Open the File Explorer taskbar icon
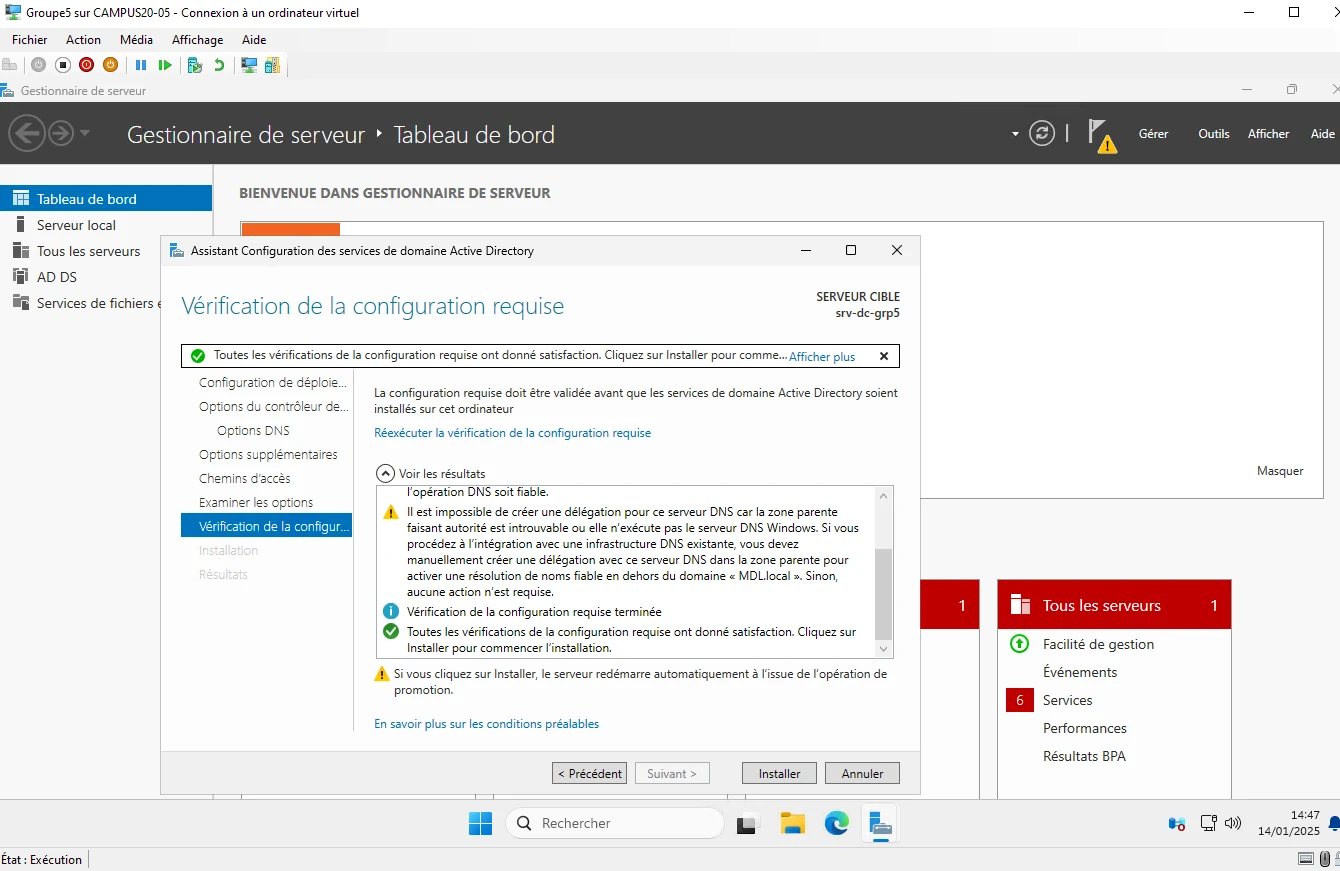1340x871 pixels. pyautogui.click(x=793, y=823)
